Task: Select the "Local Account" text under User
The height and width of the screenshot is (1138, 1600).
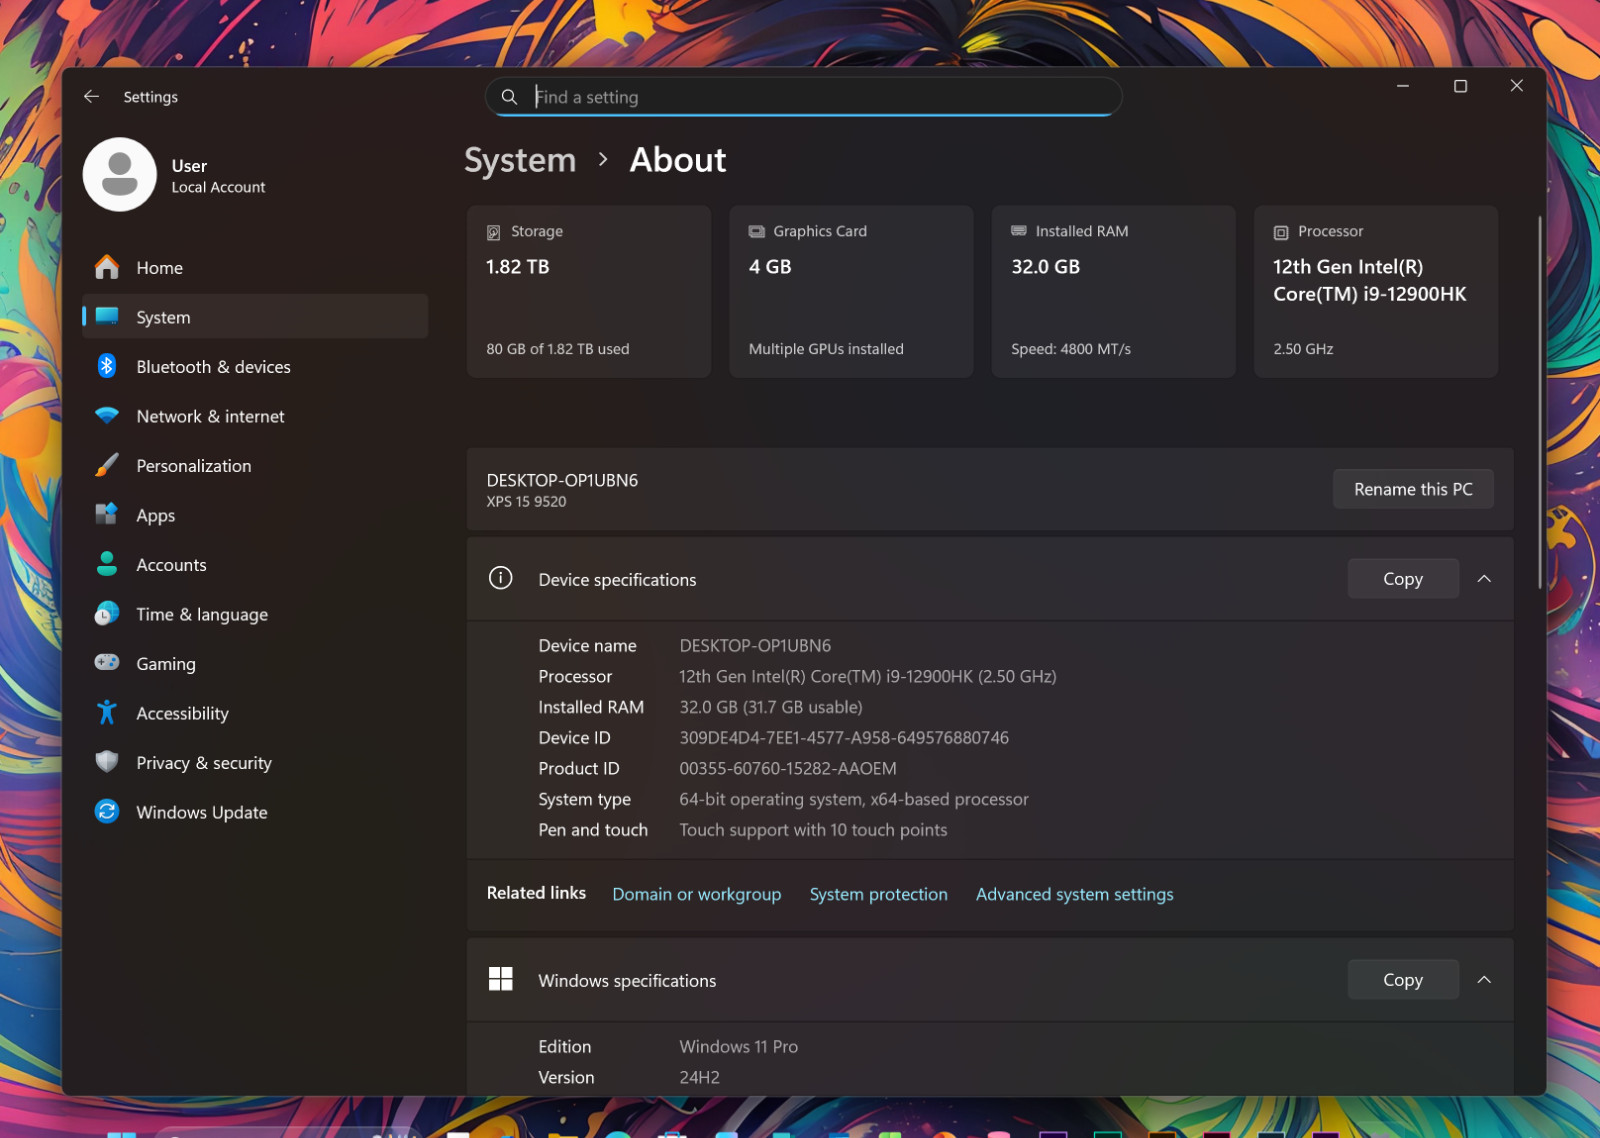Action: 218,187
